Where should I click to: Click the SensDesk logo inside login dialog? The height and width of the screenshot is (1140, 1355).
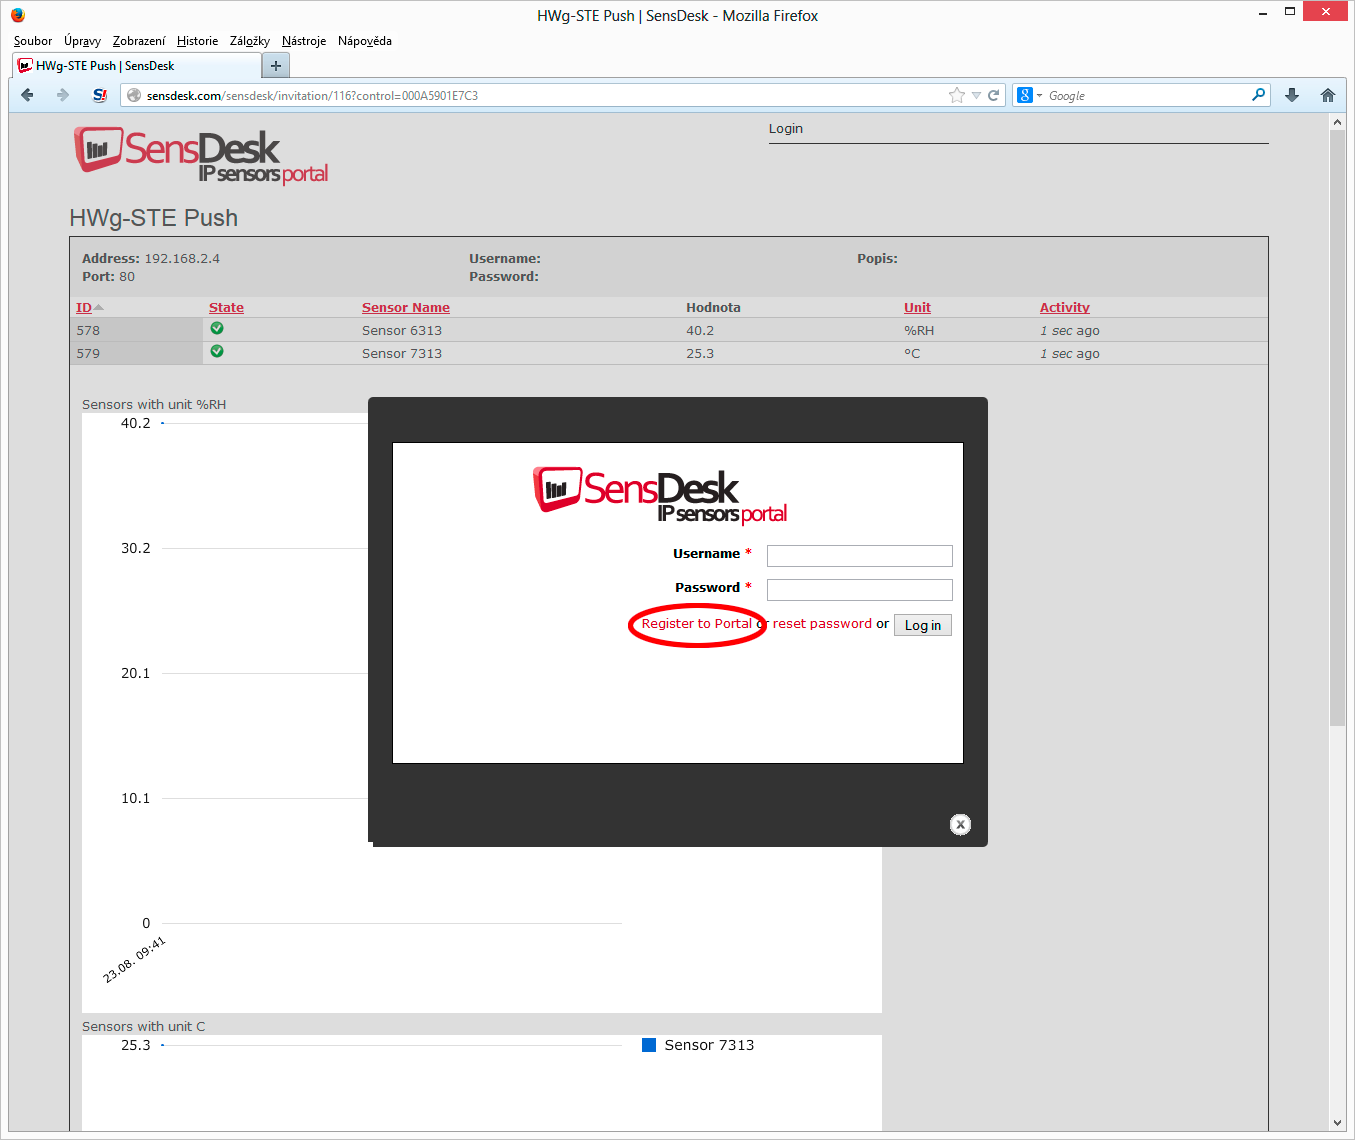point(660,496)
